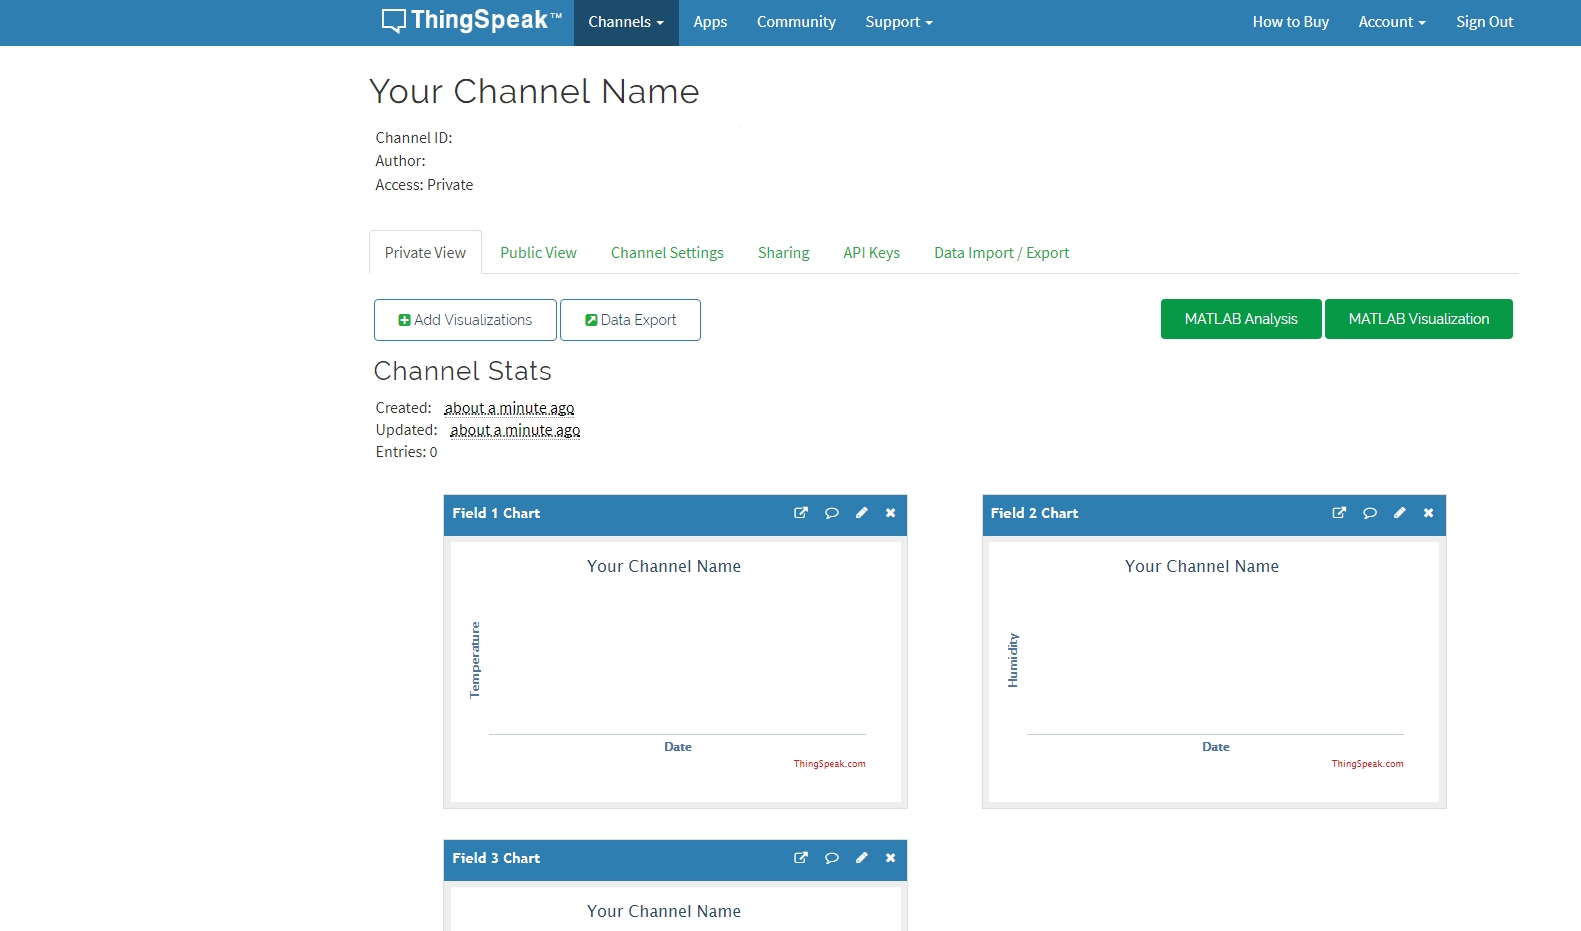This screenshot has width=1581, height=931.
Task: Click ThingSpeak.com link in Field 1 Chart
Action: [829, 764]
